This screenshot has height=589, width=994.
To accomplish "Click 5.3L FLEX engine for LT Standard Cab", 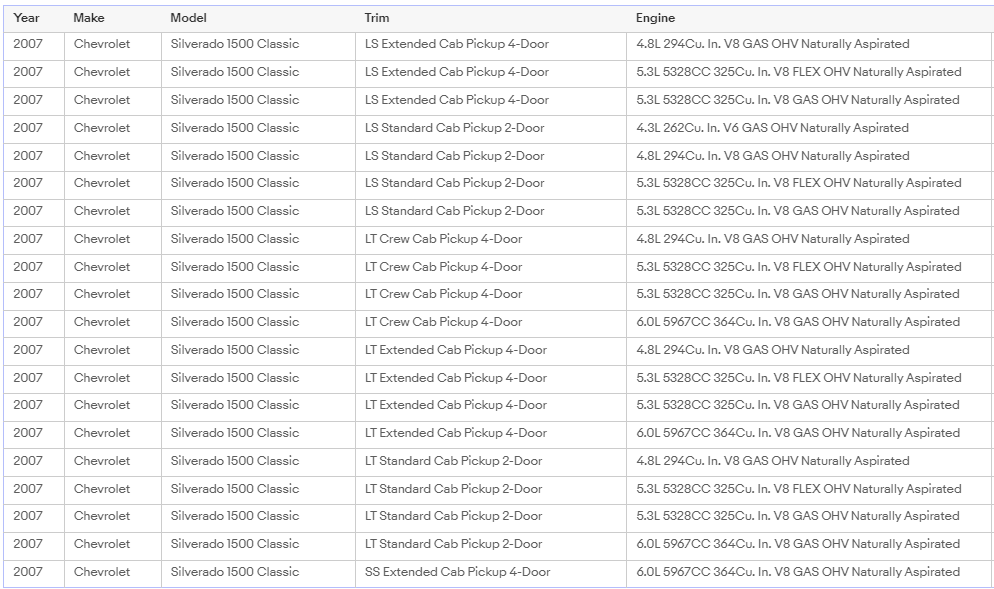I will pos(798,489).
